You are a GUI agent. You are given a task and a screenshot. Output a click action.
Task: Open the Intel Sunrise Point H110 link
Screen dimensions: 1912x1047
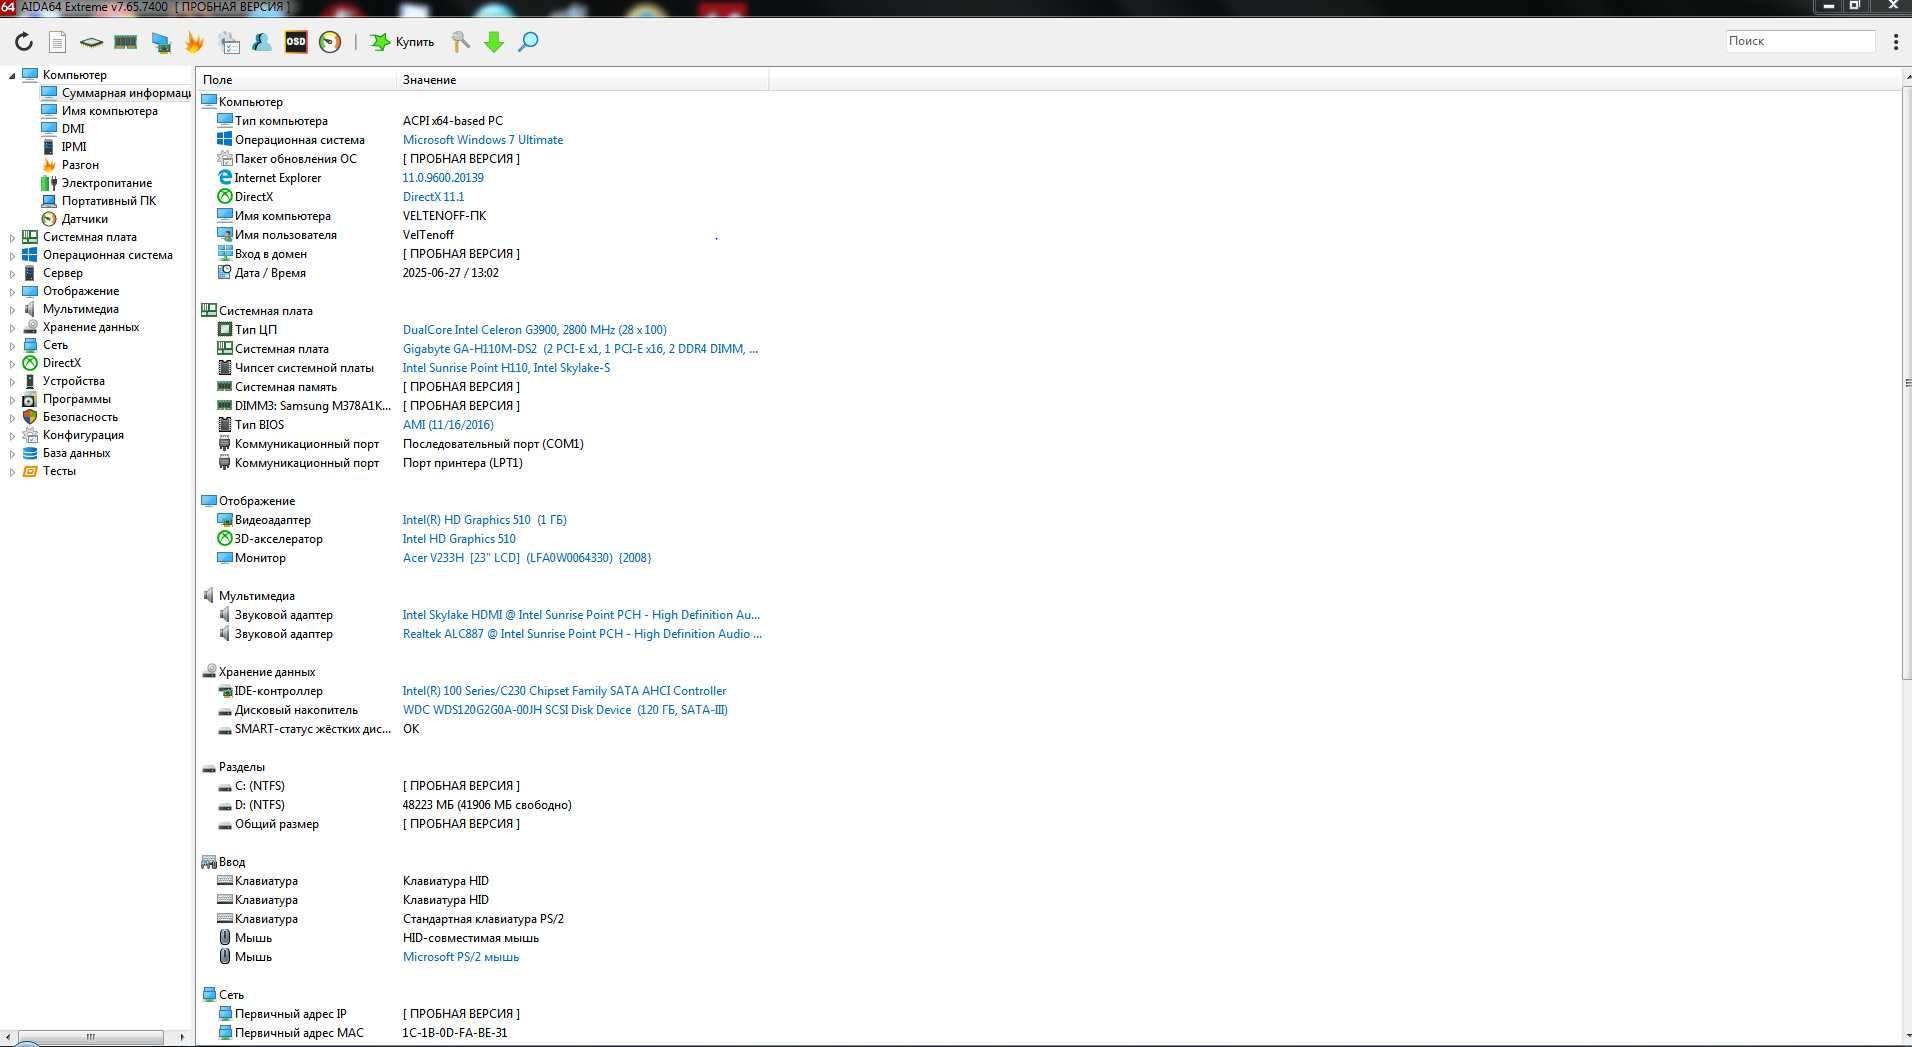[x=506, y=368]
